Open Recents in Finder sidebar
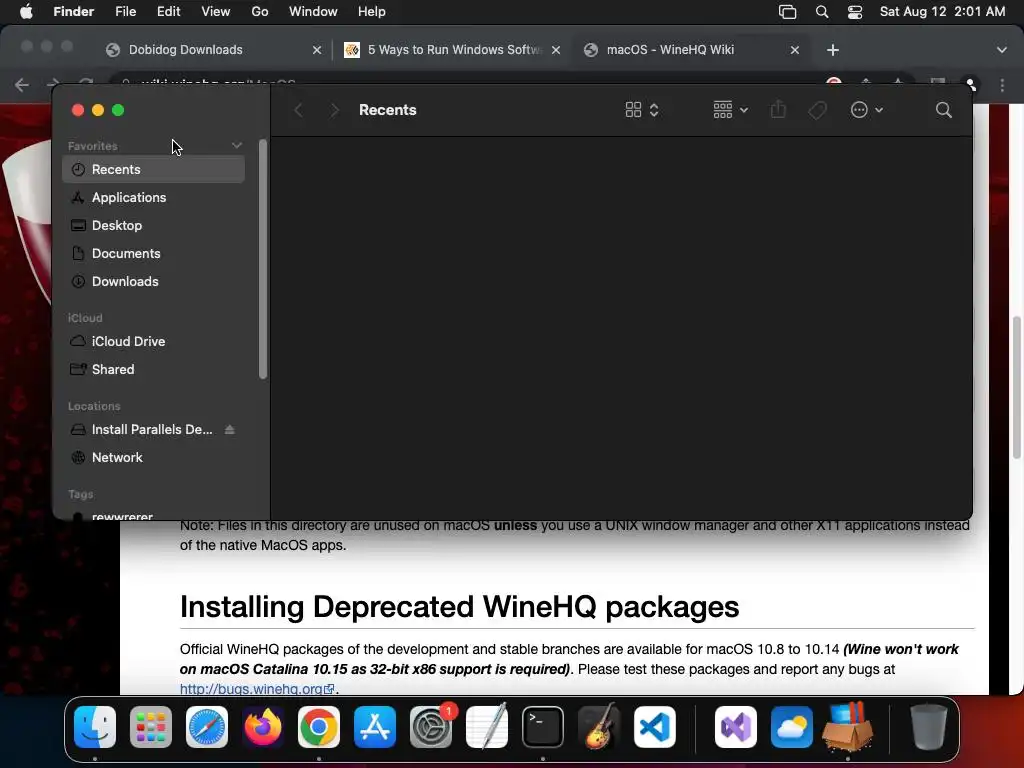This screenshot has height=768, width=1024. 153,169
